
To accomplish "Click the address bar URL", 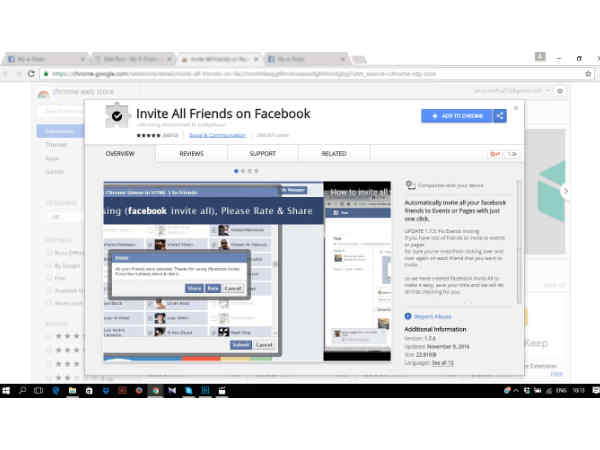I will (244, 73).
